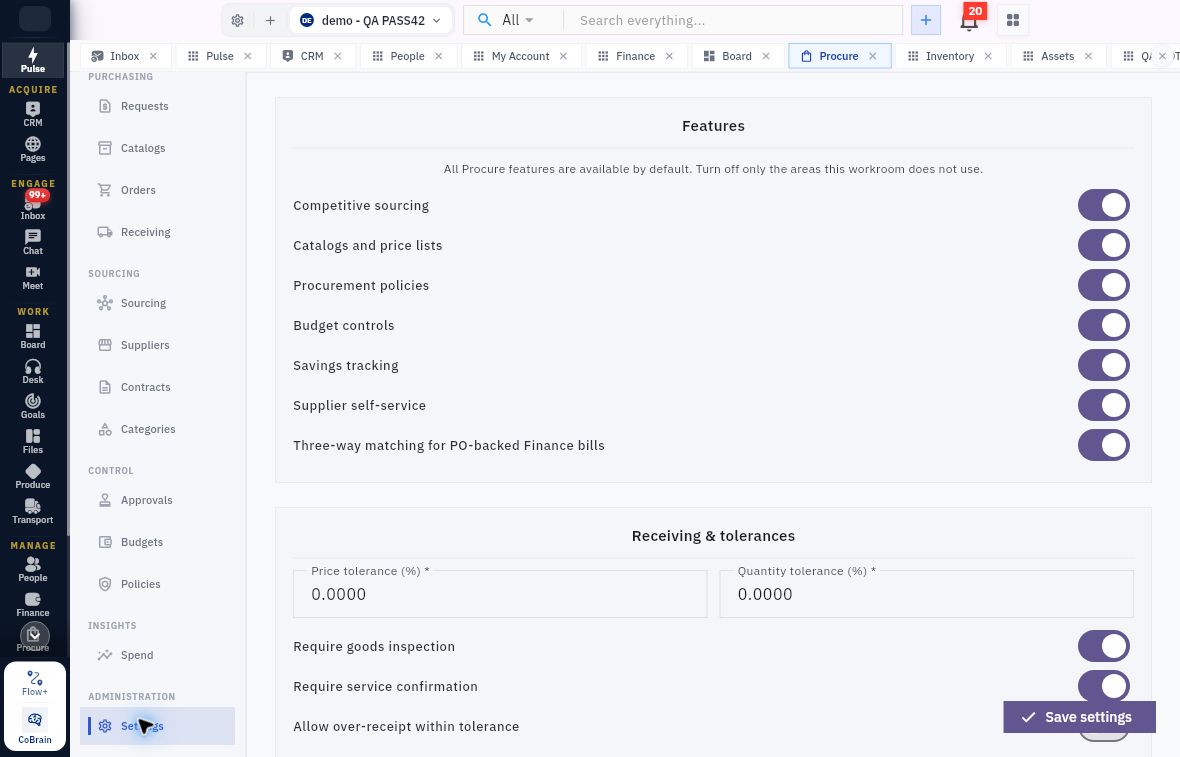
Task: Close the CRM tab
Action: [338, 56]
